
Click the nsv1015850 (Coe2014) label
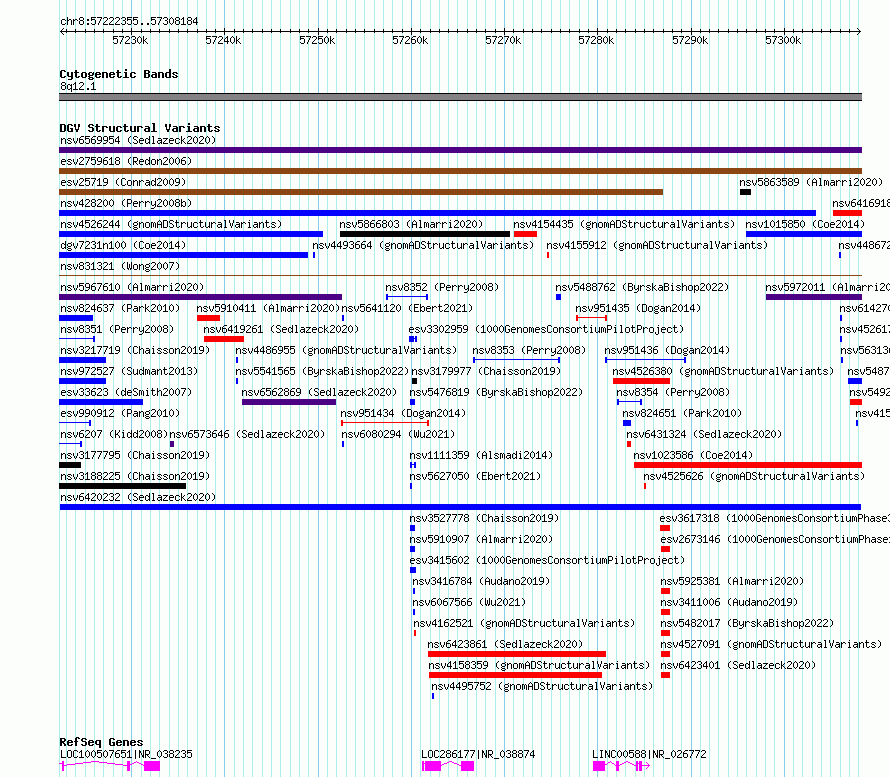point(805,224)
